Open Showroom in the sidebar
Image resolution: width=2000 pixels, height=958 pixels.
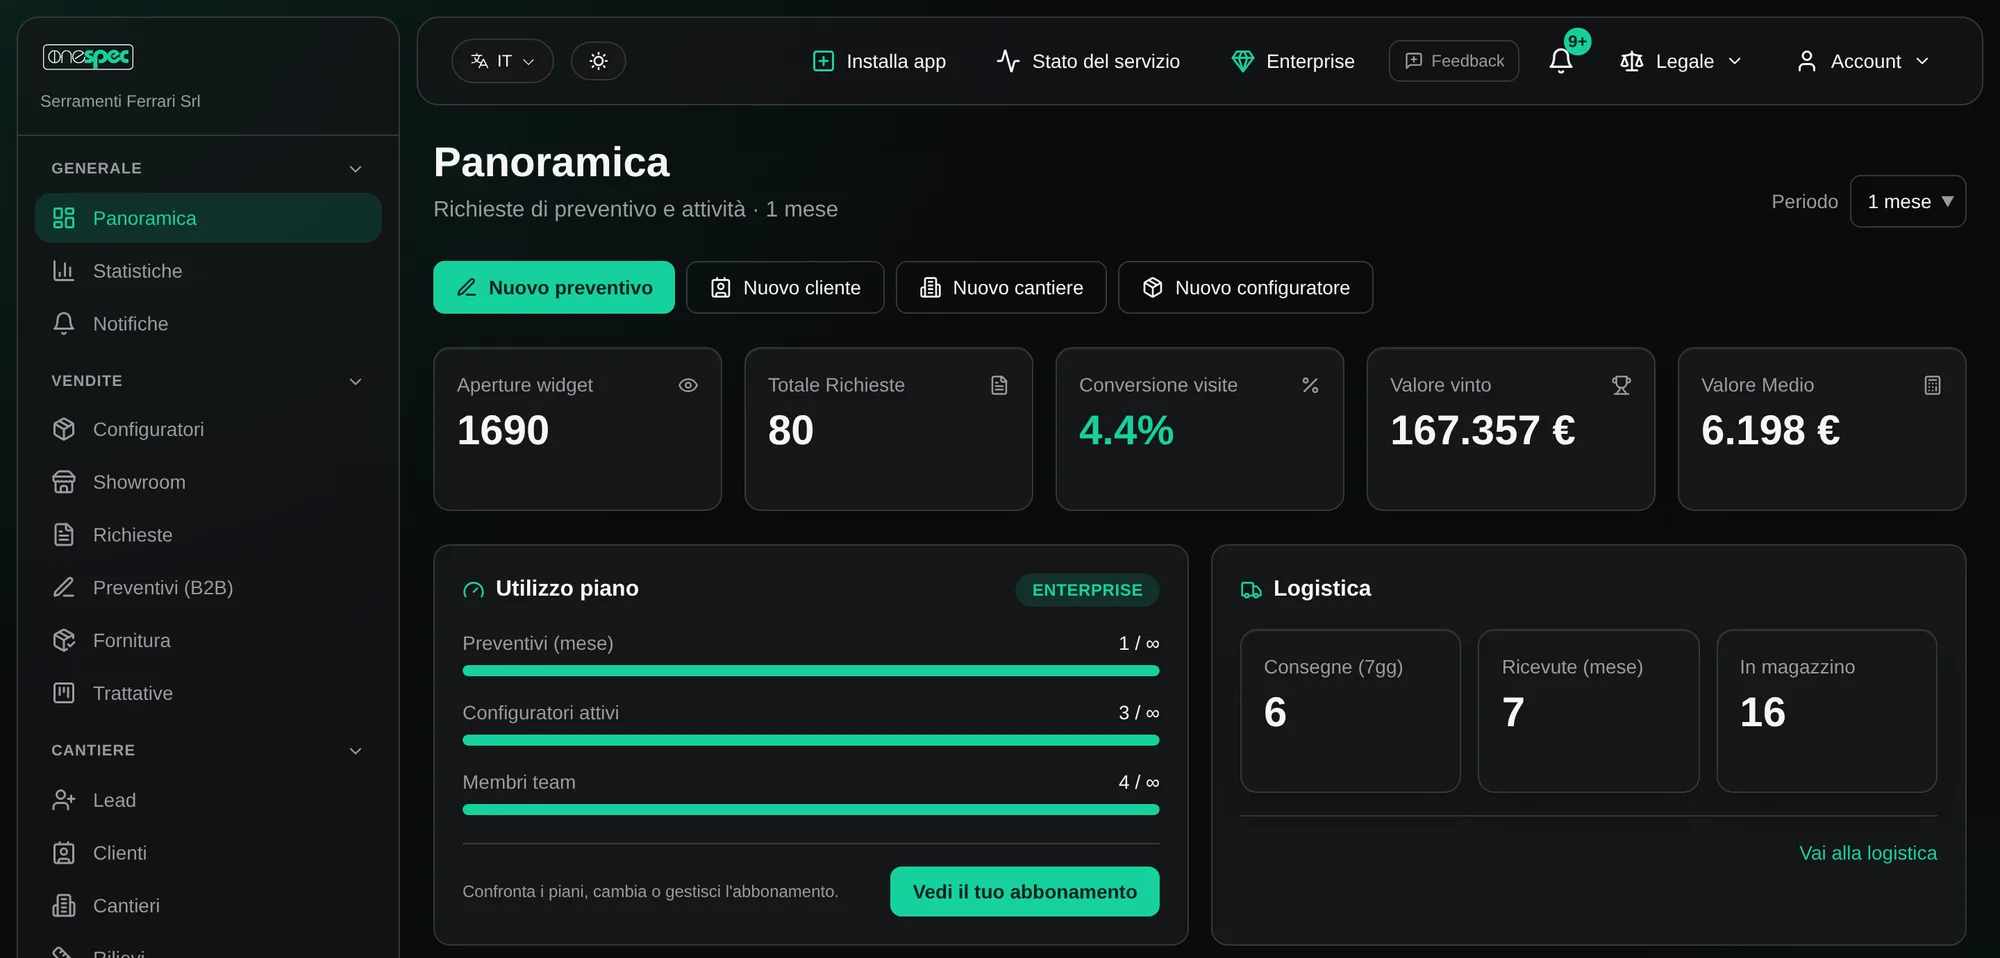click(208, 482)
